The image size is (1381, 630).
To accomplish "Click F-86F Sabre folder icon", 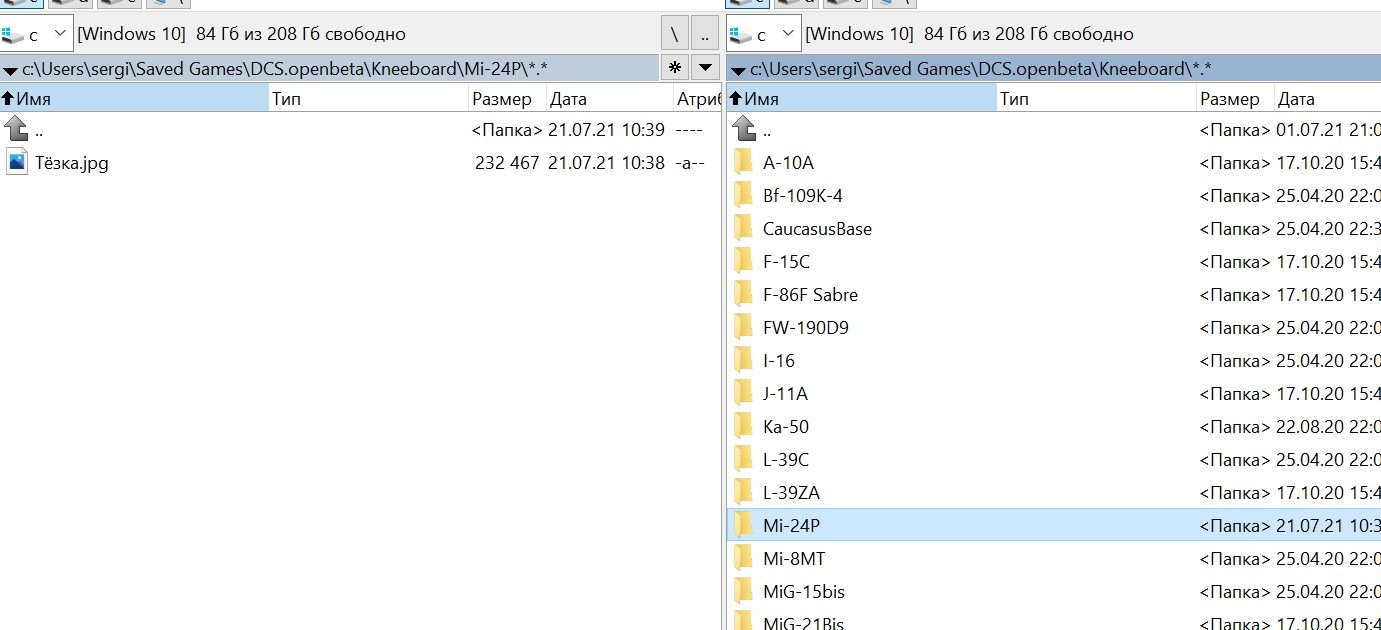I will pyautogui.click(x=743, y=294).
